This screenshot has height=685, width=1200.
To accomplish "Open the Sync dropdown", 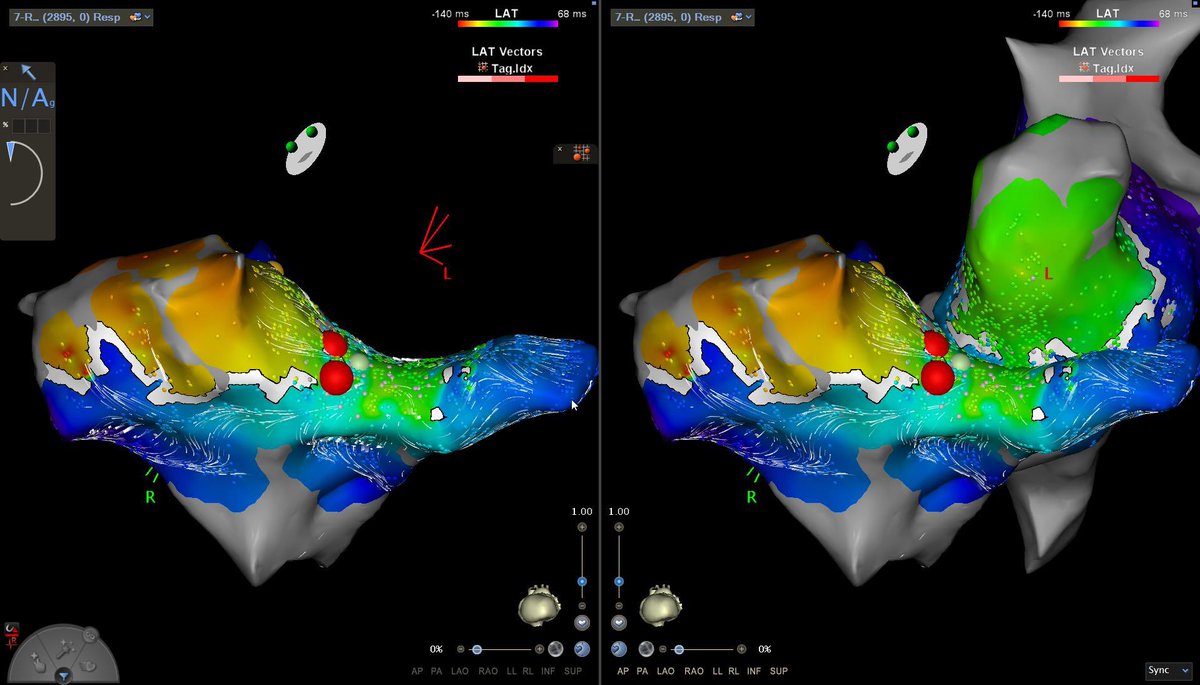I will click(x=1169, y=670).
